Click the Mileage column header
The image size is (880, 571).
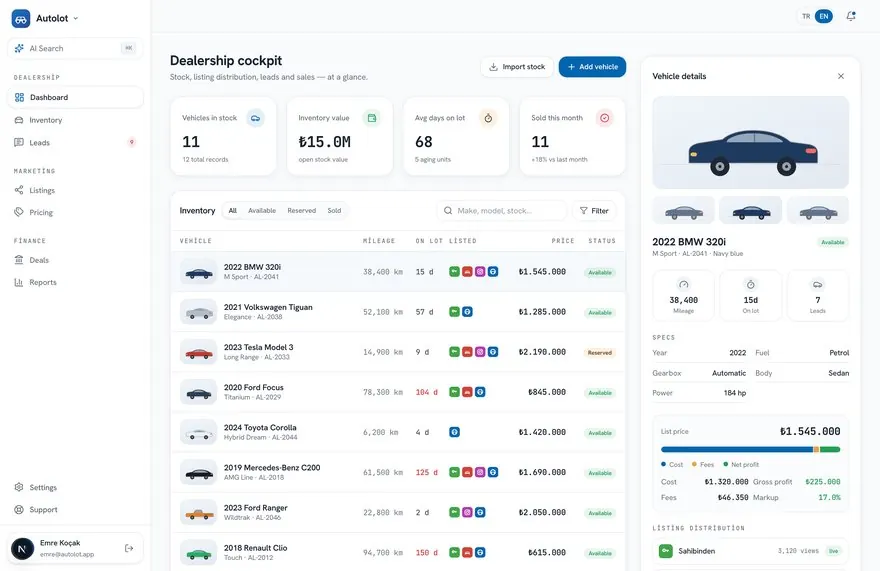379,241
